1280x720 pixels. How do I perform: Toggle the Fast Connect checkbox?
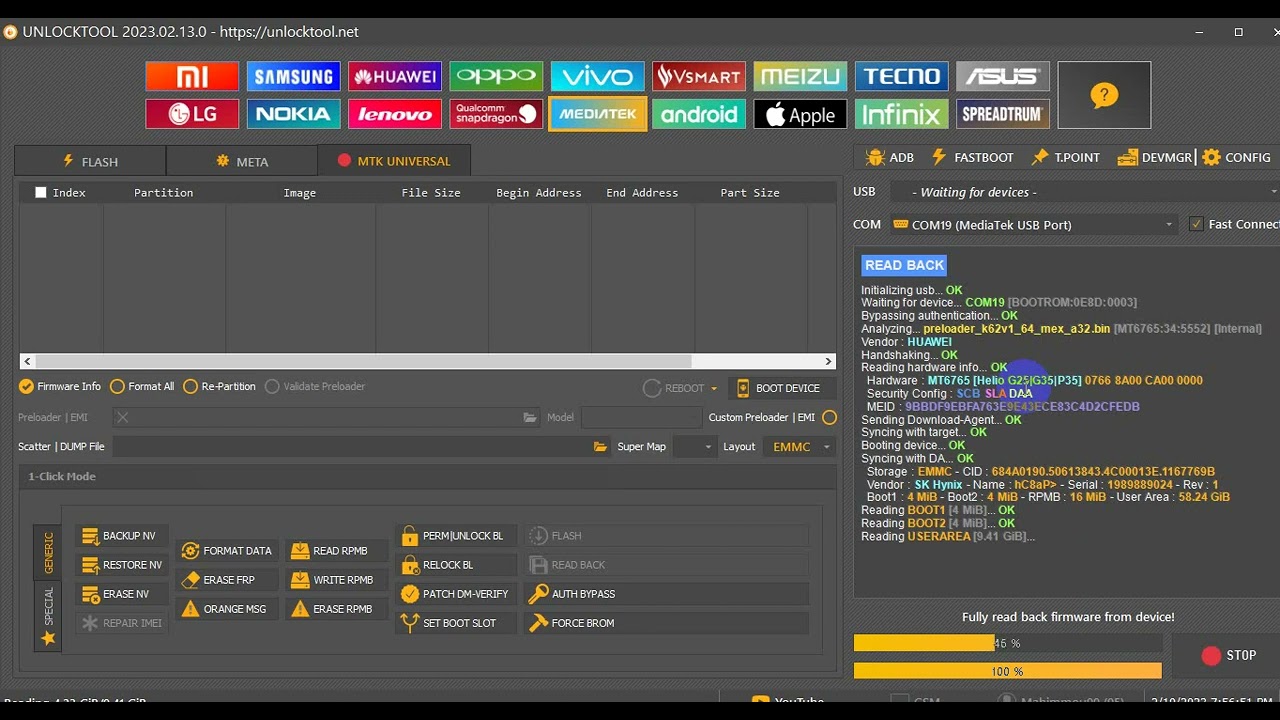tap(1196, 224)
